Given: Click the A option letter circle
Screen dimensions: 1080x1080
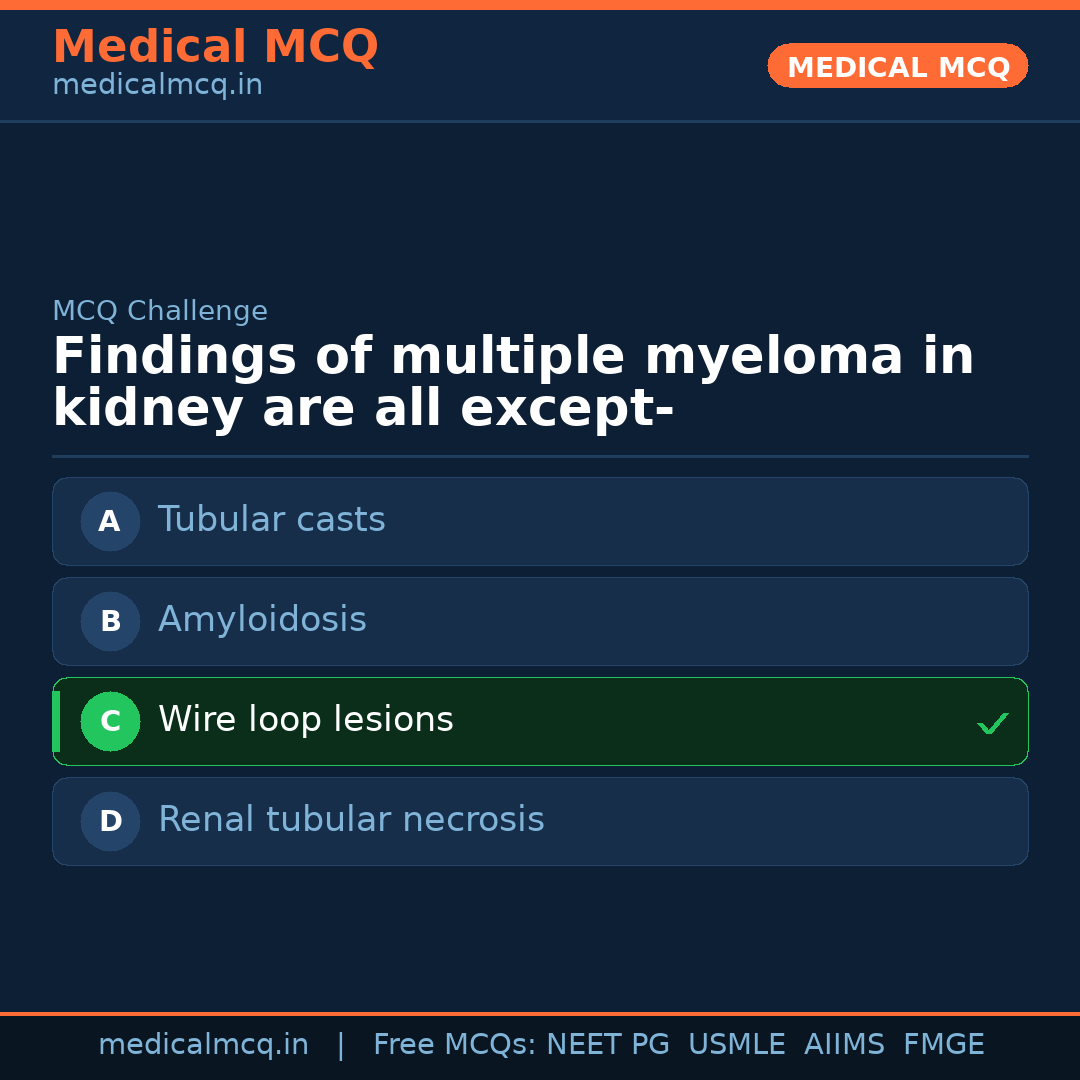Looking at the screenshot, I should click(x=110, y=521).
